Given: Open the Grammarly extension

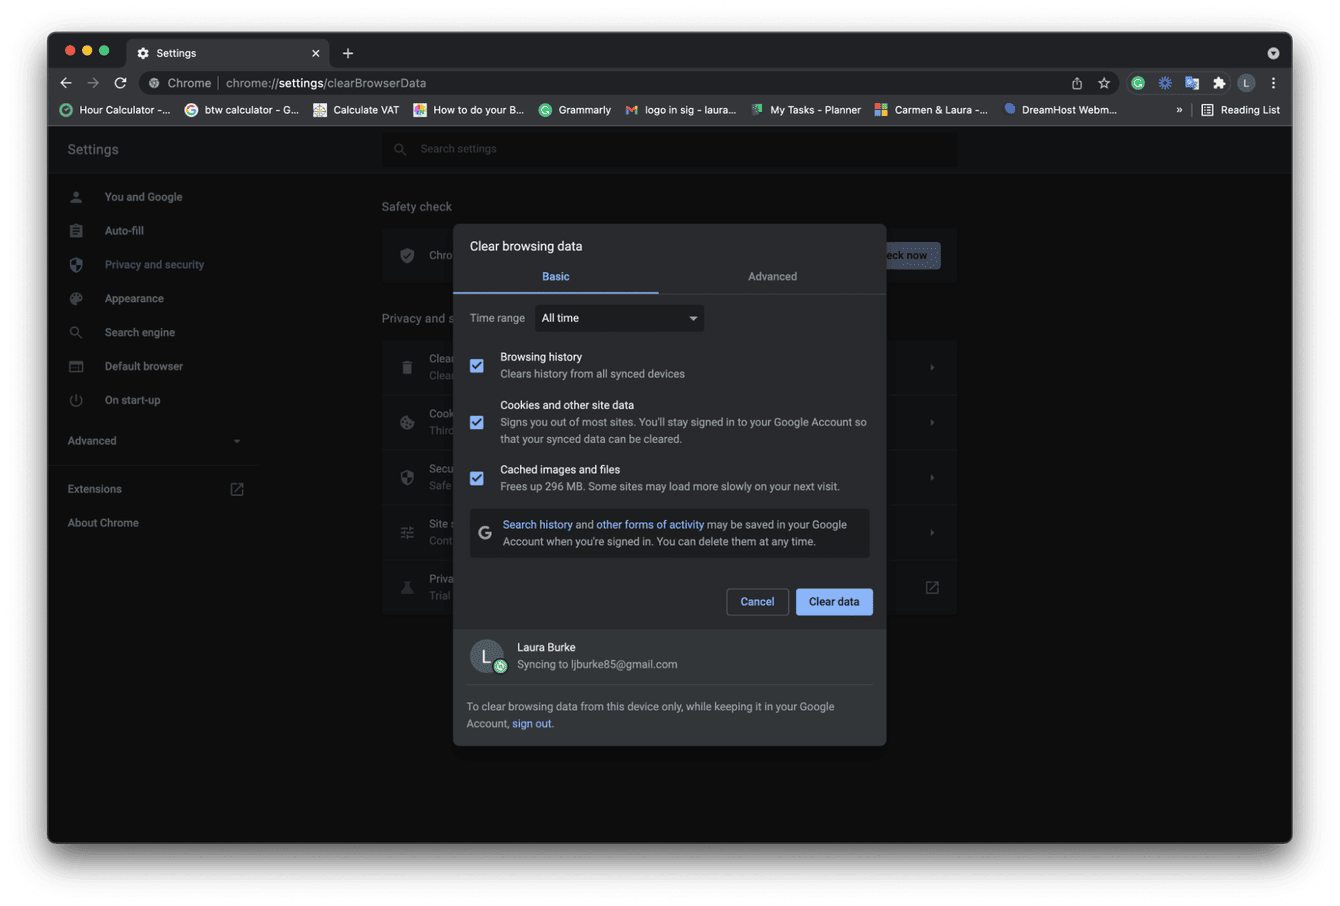Looking at the screenshot, I should pyautogui.click(x=1138, y=83).
